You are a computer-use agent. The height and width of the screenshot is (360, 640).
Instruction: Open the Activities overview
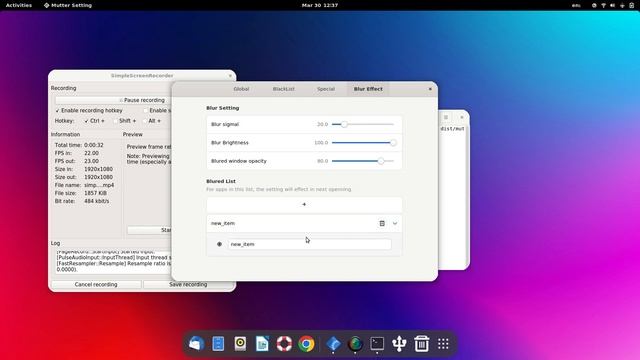(19, 5)
